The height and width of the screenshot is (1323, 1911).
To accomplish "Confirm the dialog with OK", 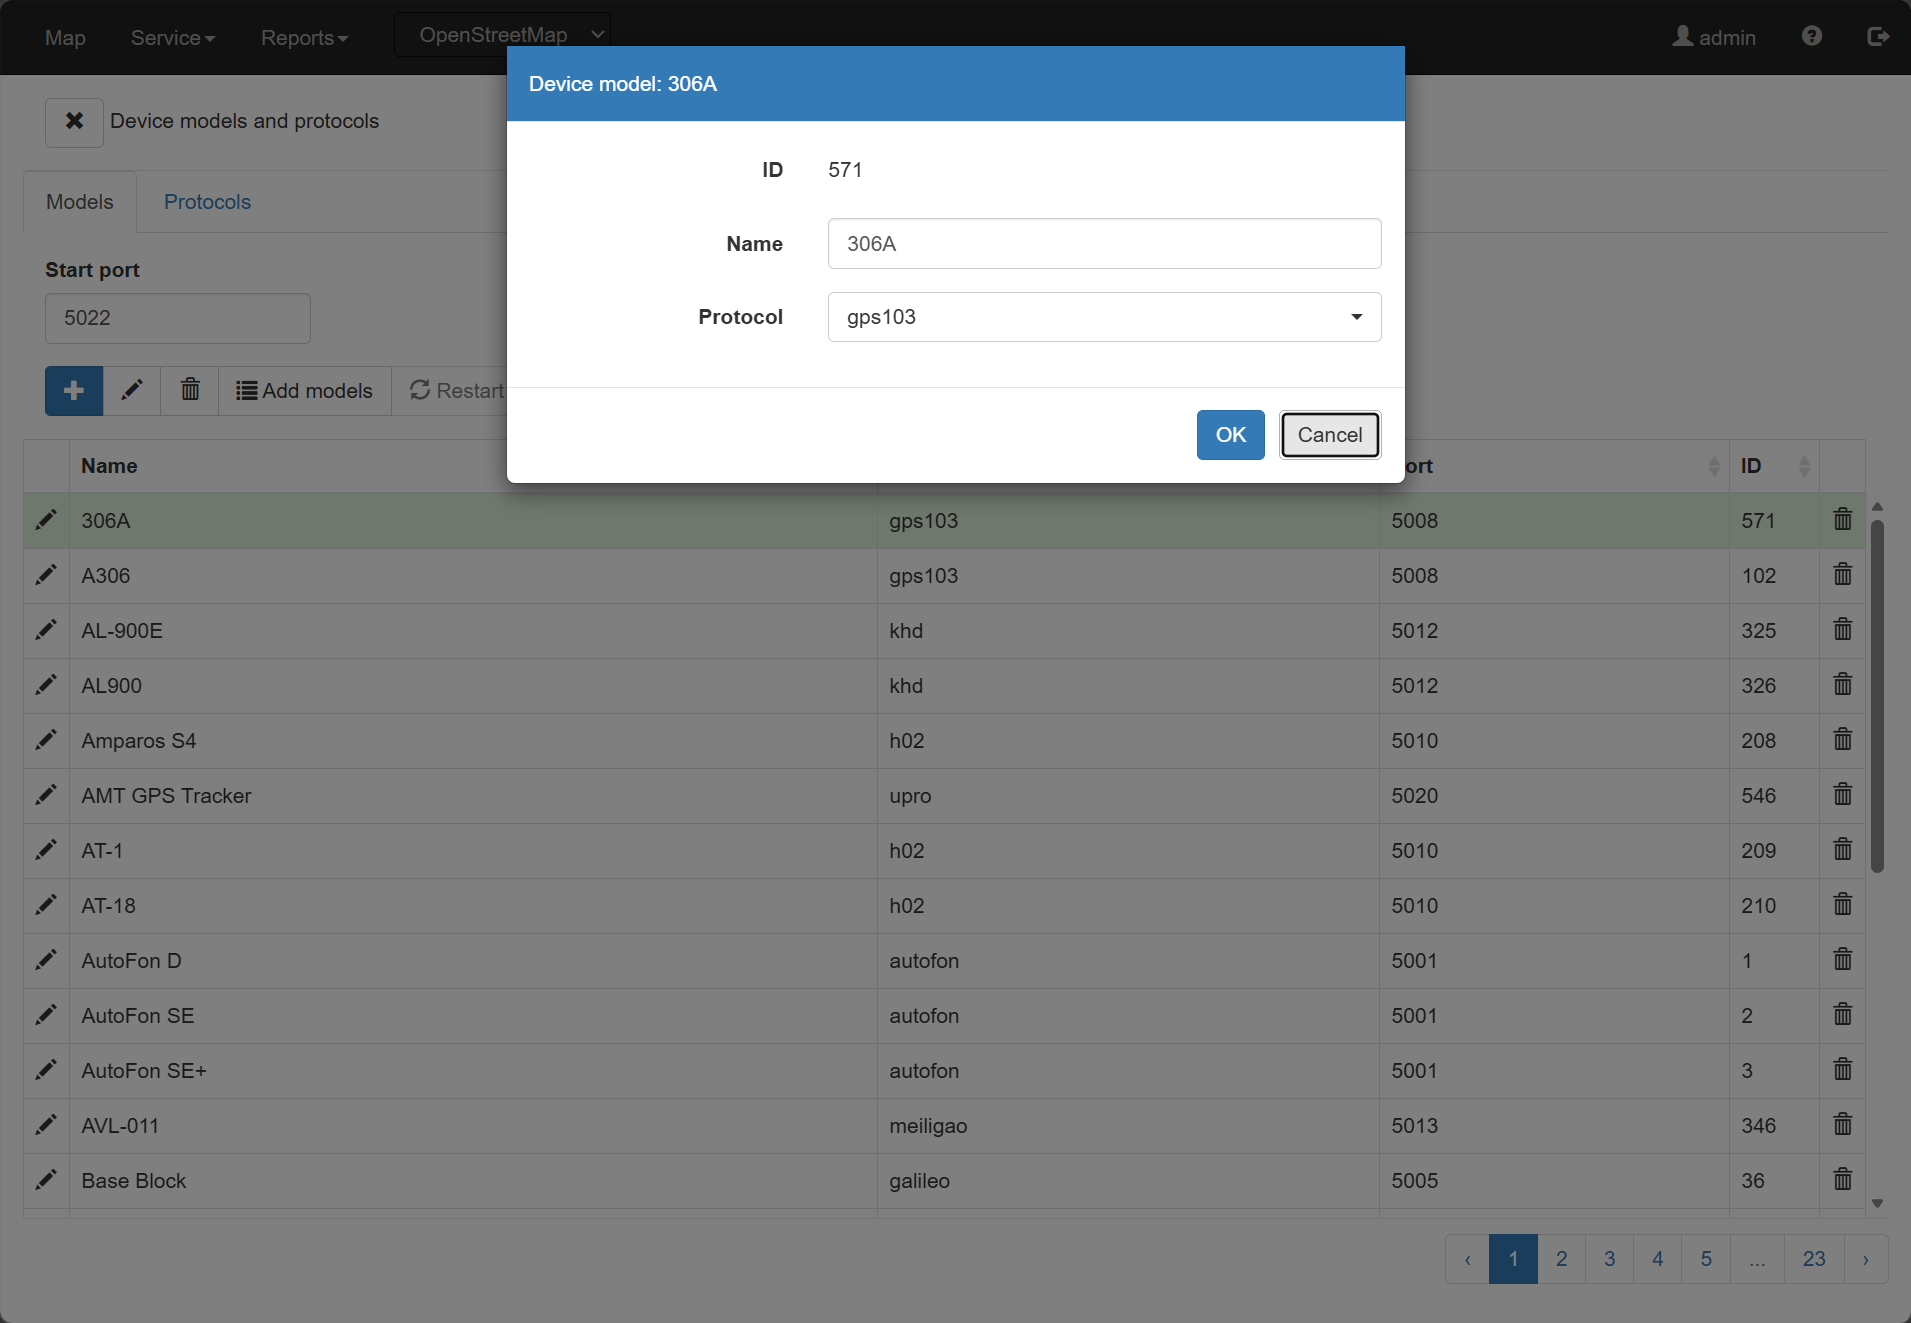I will pos(1231,435).
